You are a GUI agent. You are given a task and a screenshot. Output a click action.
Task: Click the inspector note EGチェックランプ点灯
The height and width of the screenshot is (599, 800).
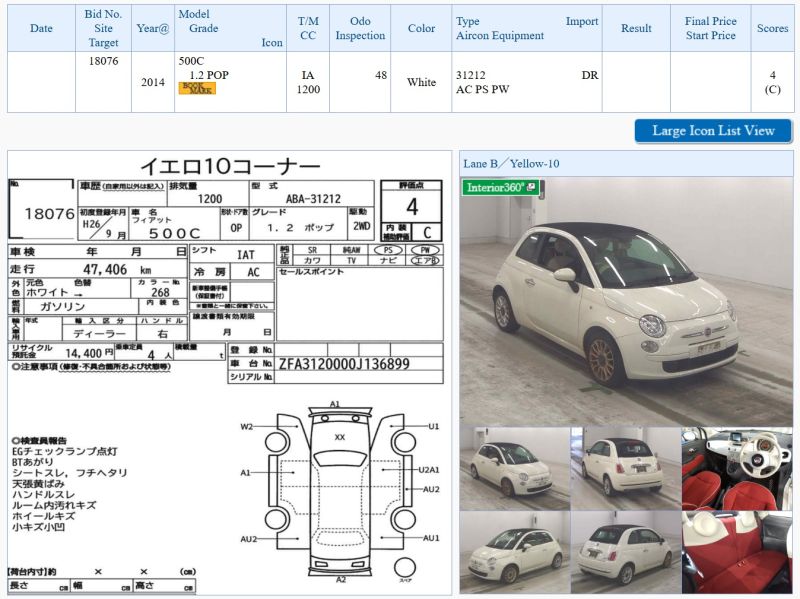64,452
